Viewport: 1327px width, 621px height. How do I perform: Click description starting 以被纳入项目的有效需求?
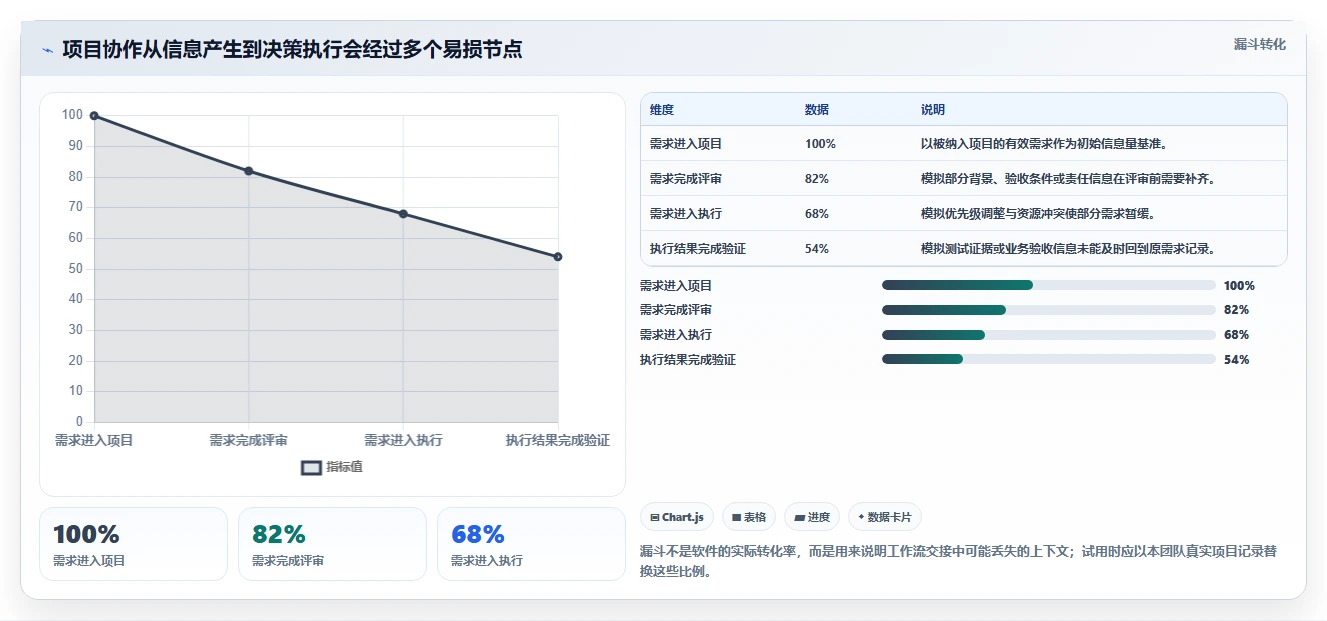1046,144
